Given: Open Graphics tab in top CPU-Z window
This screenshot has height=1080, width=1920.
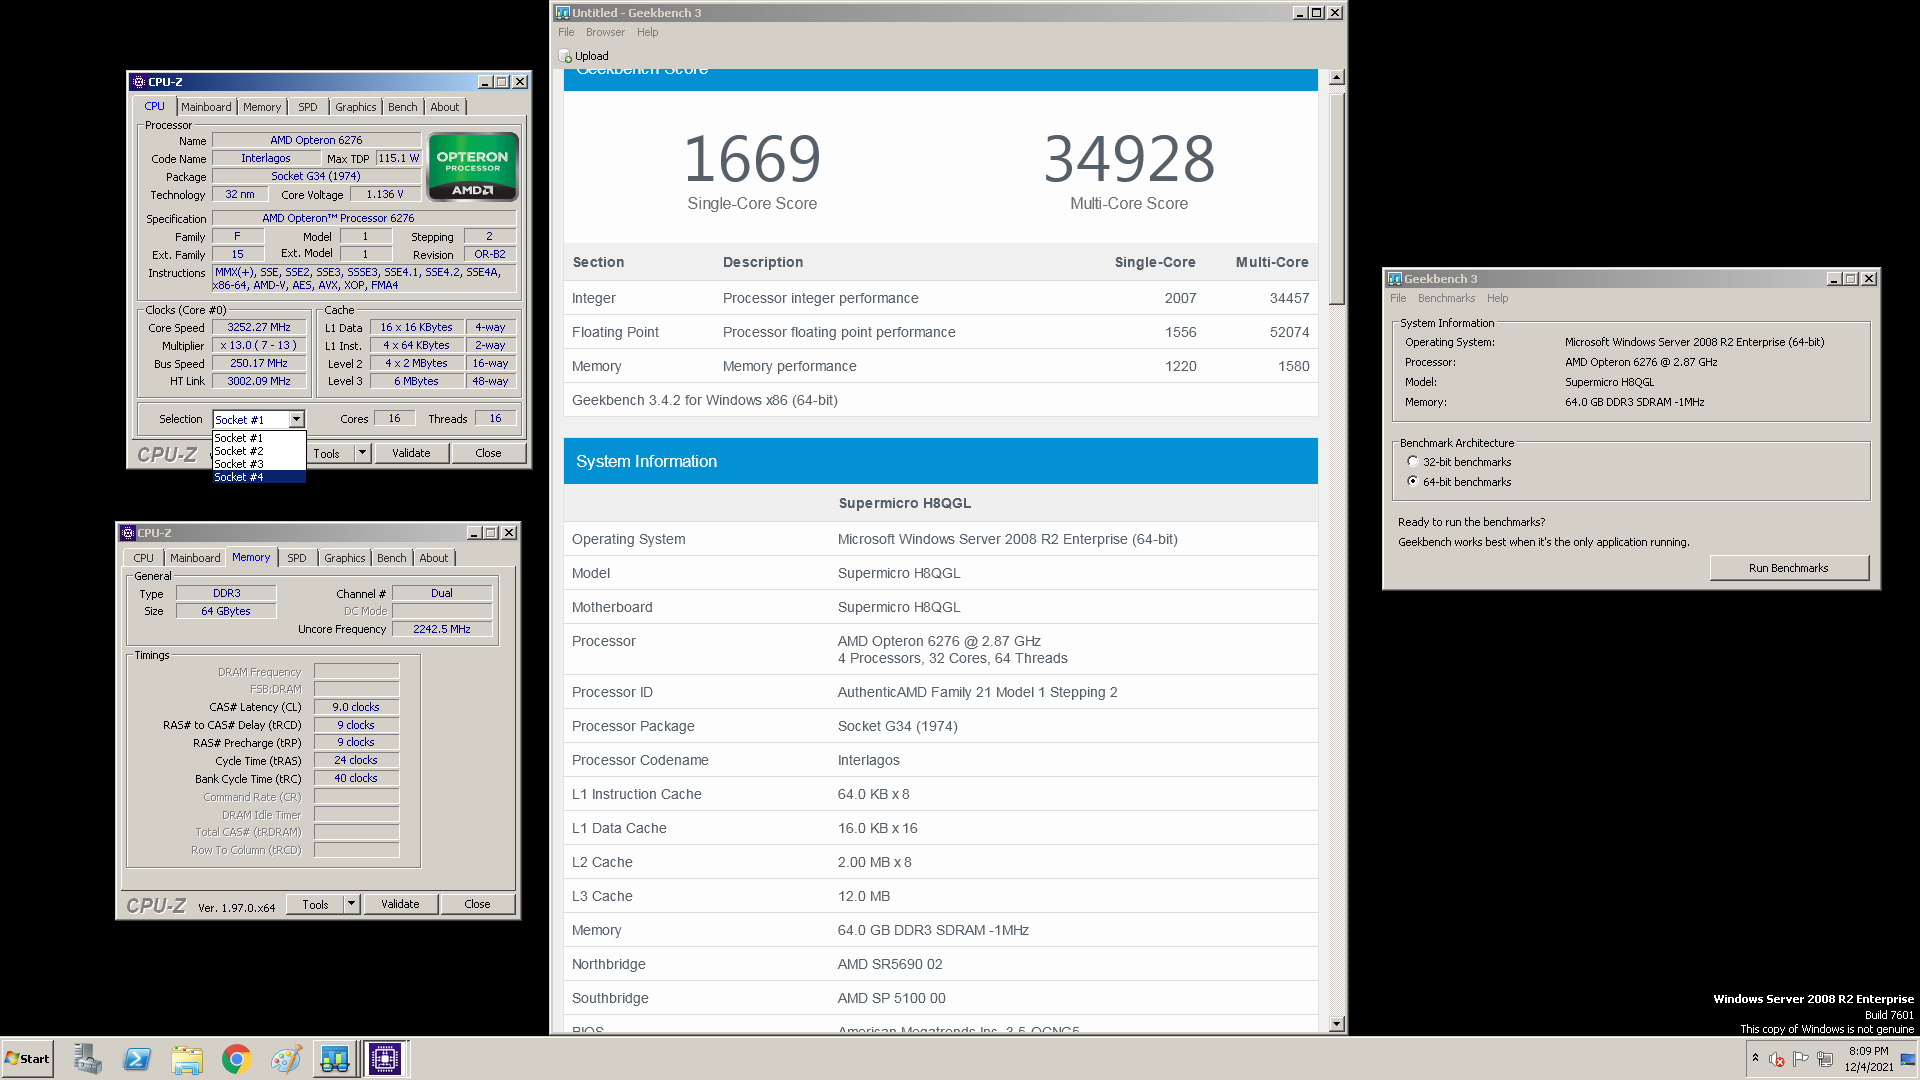Looking at the screenshot, I should point(355,107).
